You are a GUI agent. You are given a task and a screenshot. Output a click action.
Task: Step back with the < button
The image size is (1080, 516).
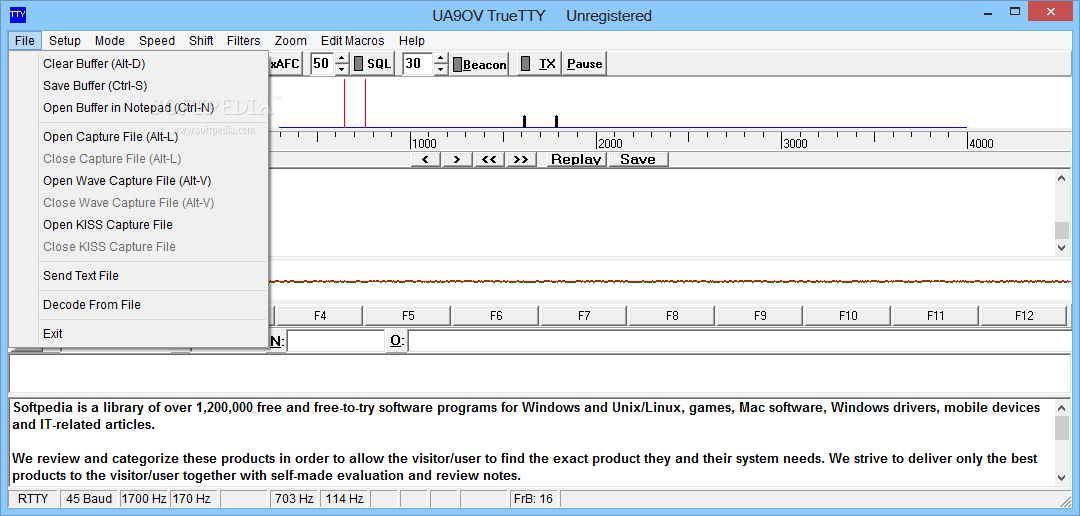426,159
